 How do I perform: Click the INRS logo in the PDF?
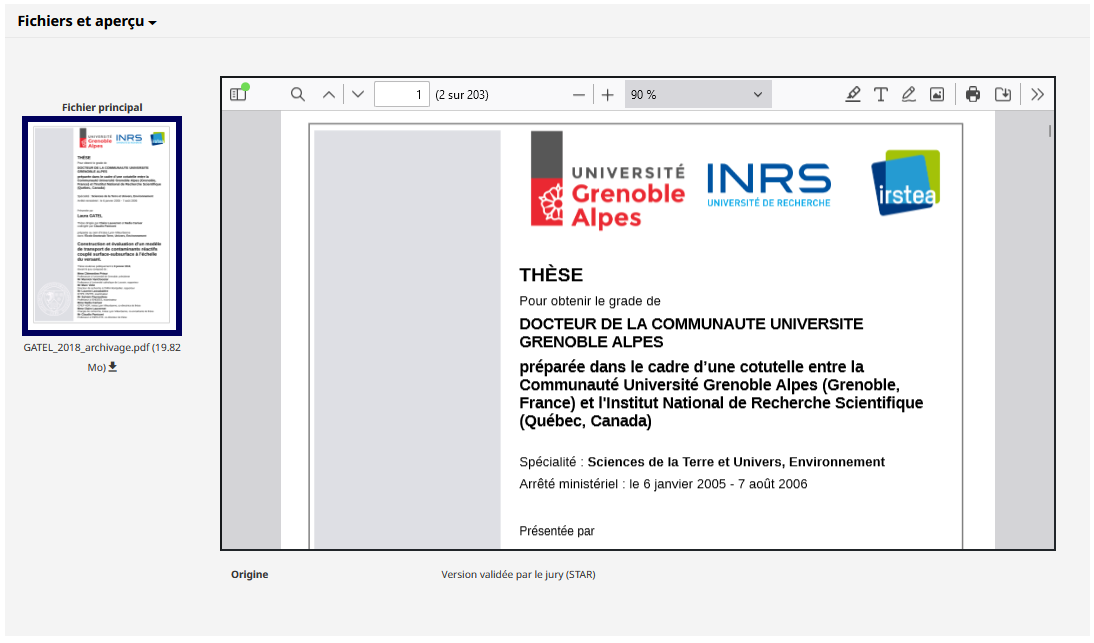(769, 185)
